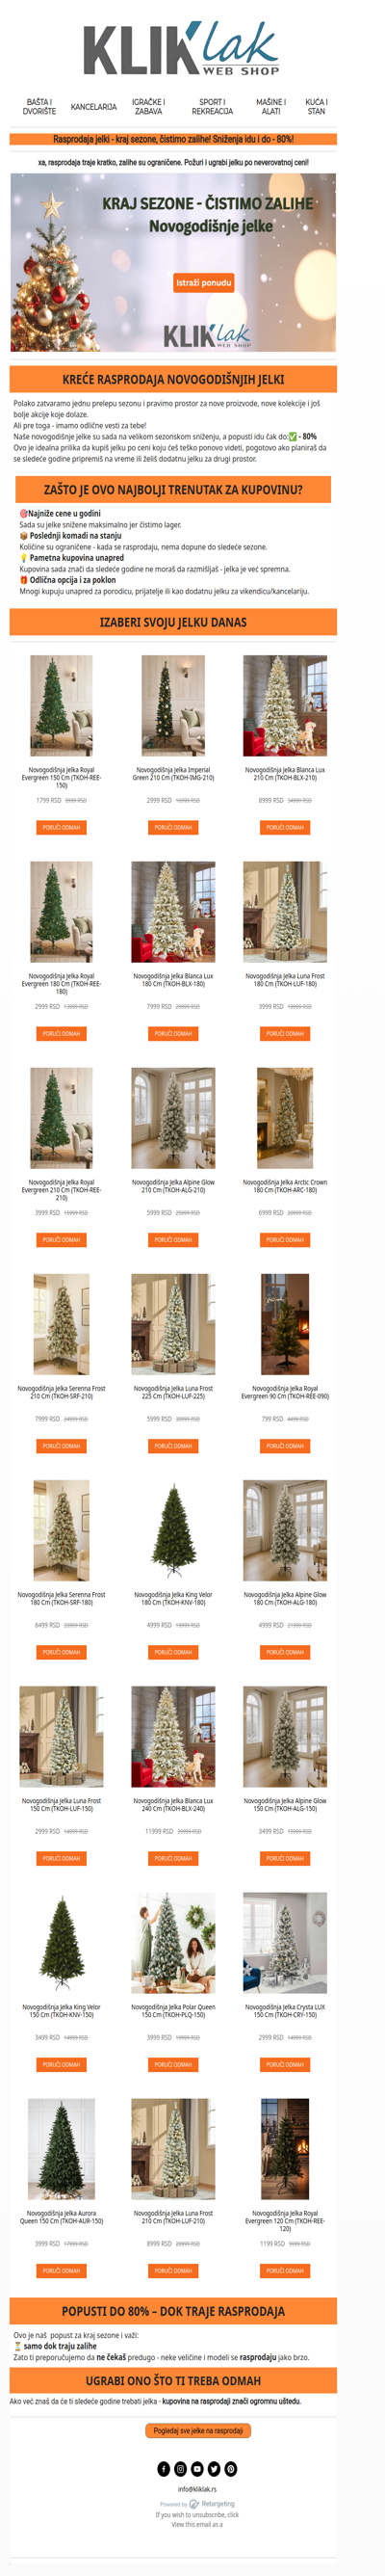Screen dimensions: 385x2576
Task: Click the KLIKlak web shop header logo
Action: point(180,49)
